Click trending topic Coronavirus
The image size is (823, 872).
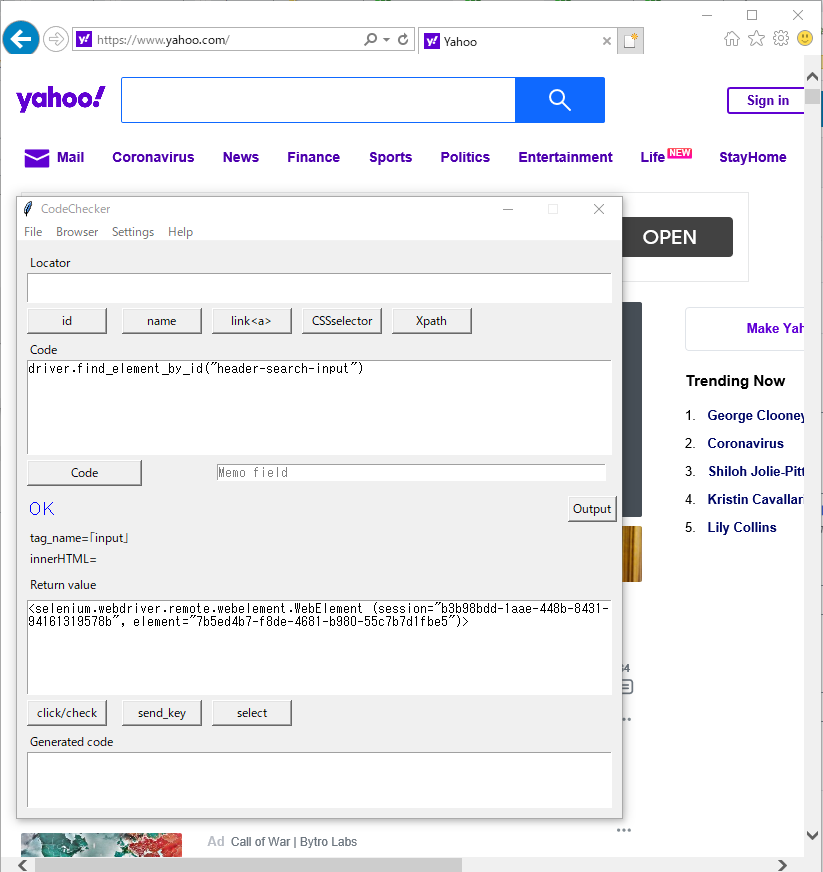745,443
